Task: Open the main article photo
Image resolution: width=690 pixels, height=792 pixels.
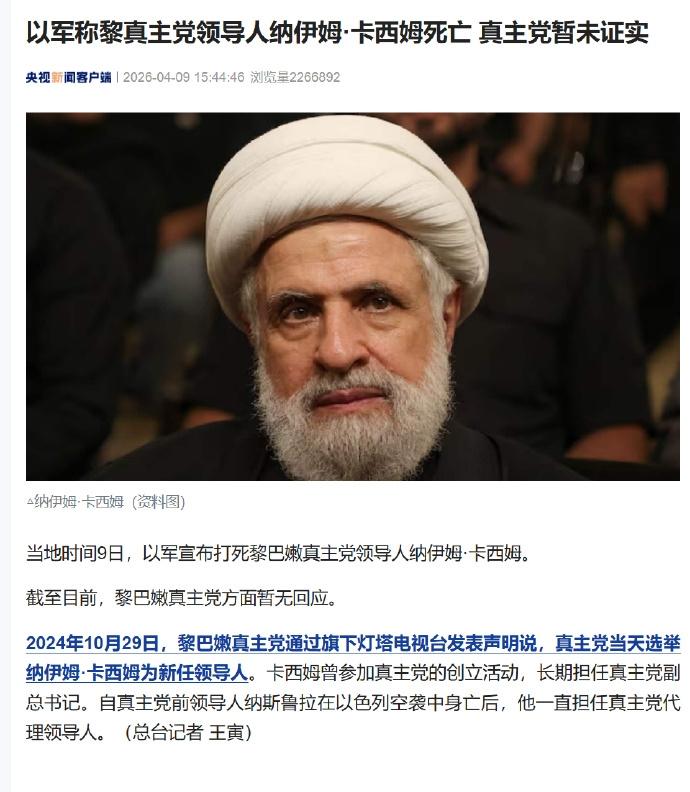Action: coord(353,296)
